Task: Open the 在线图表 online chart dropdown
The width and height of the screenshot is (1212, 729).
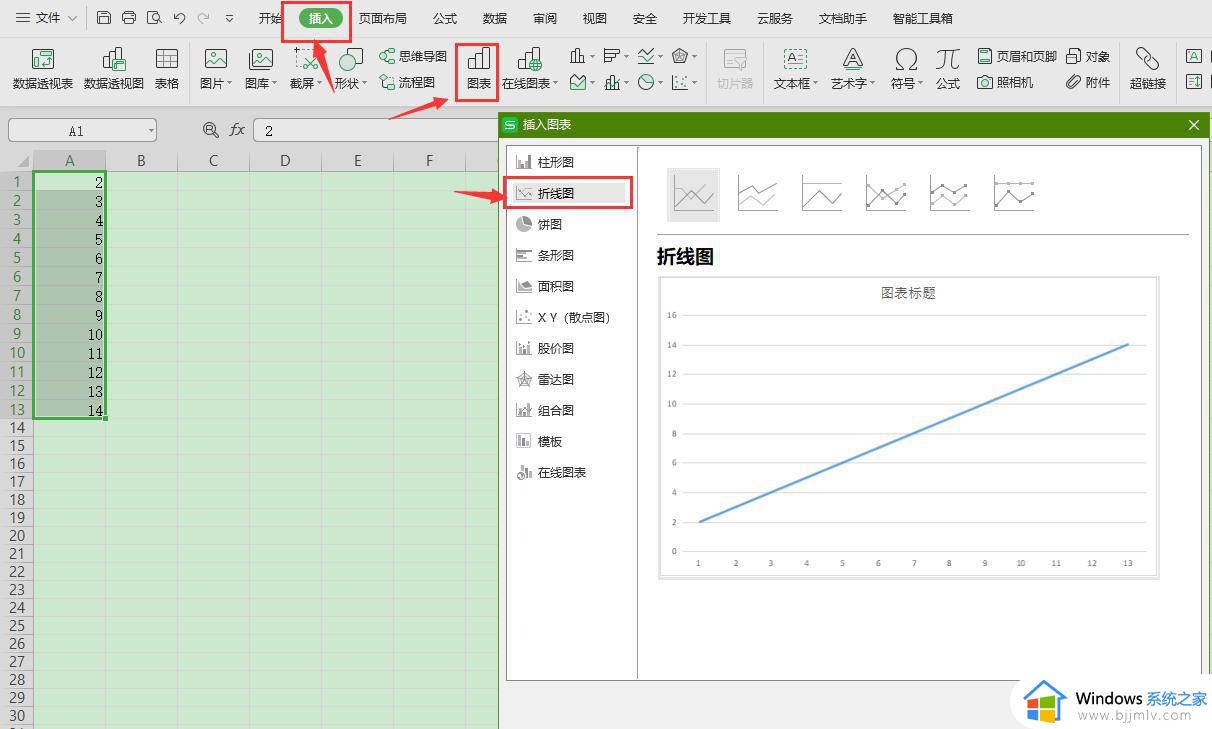Action: pos(530,69)
